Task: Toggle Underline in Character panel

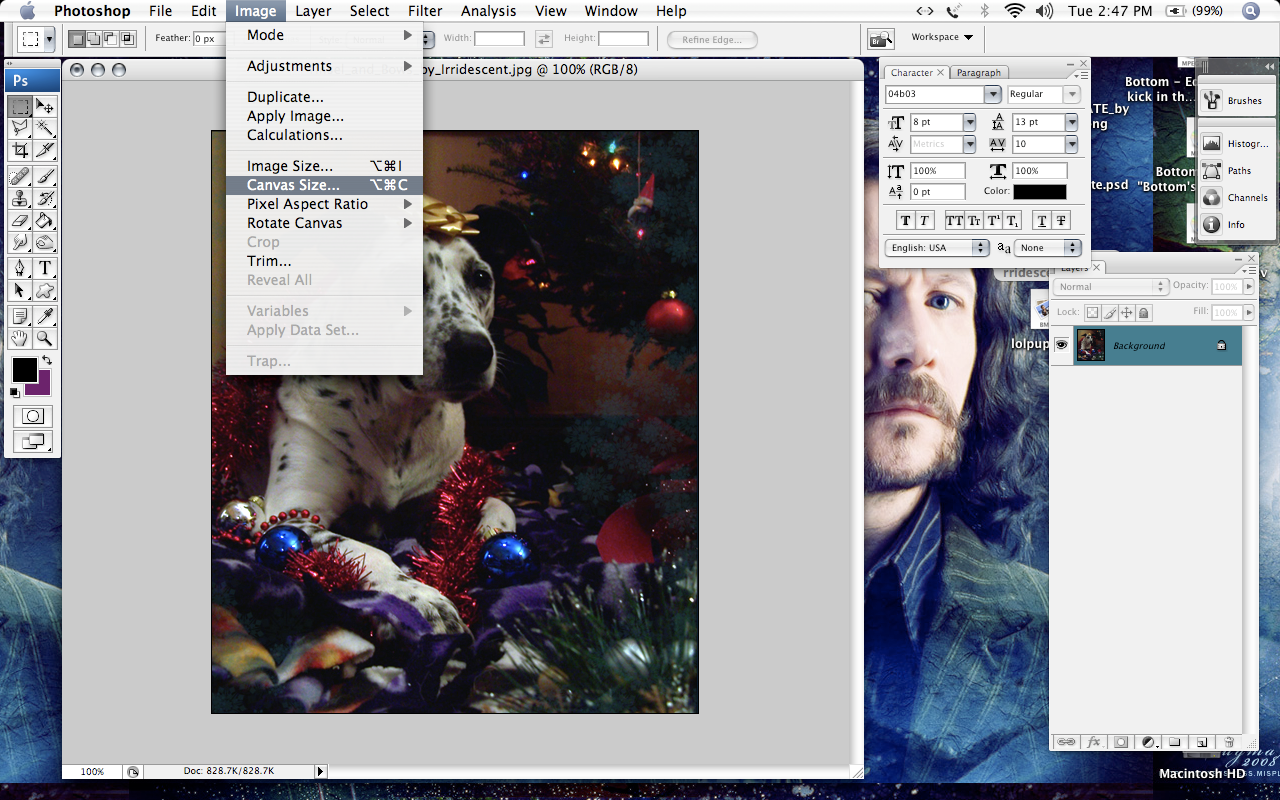Action: pyautogui.click(x=1042, y=221)
